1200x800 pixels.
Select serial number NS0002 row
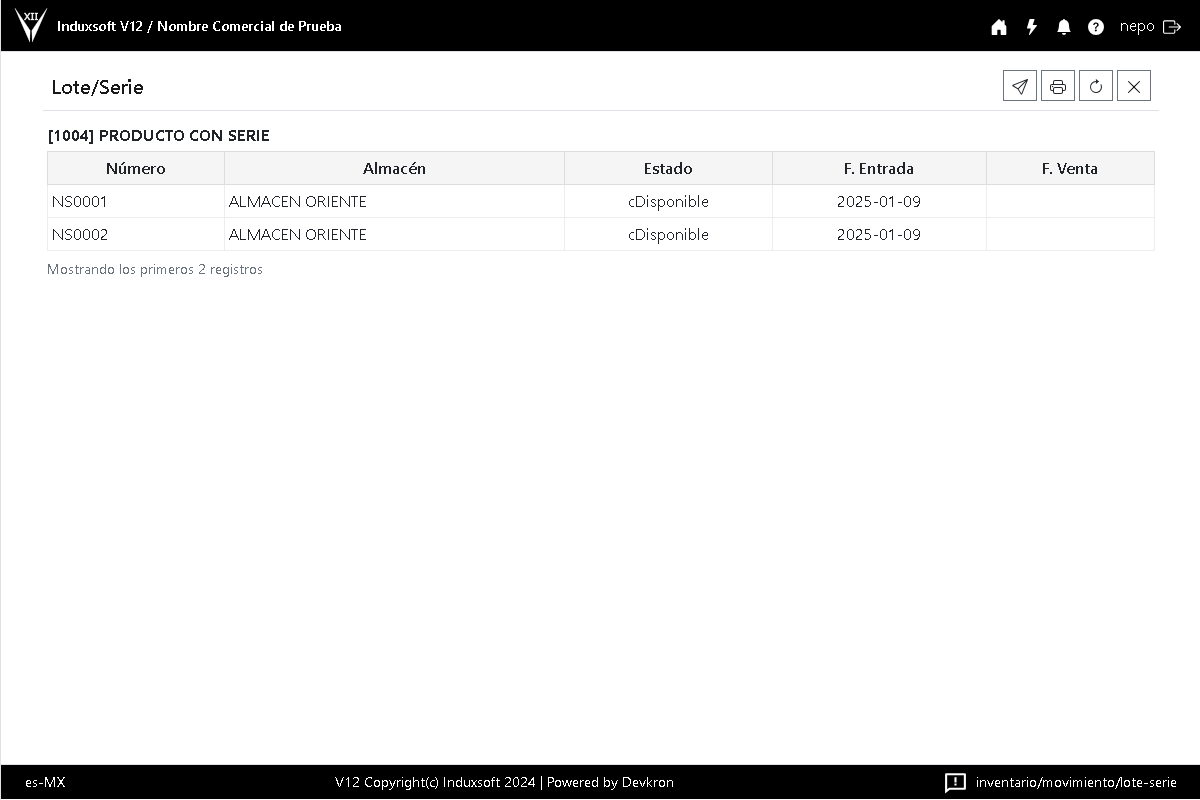80,235
